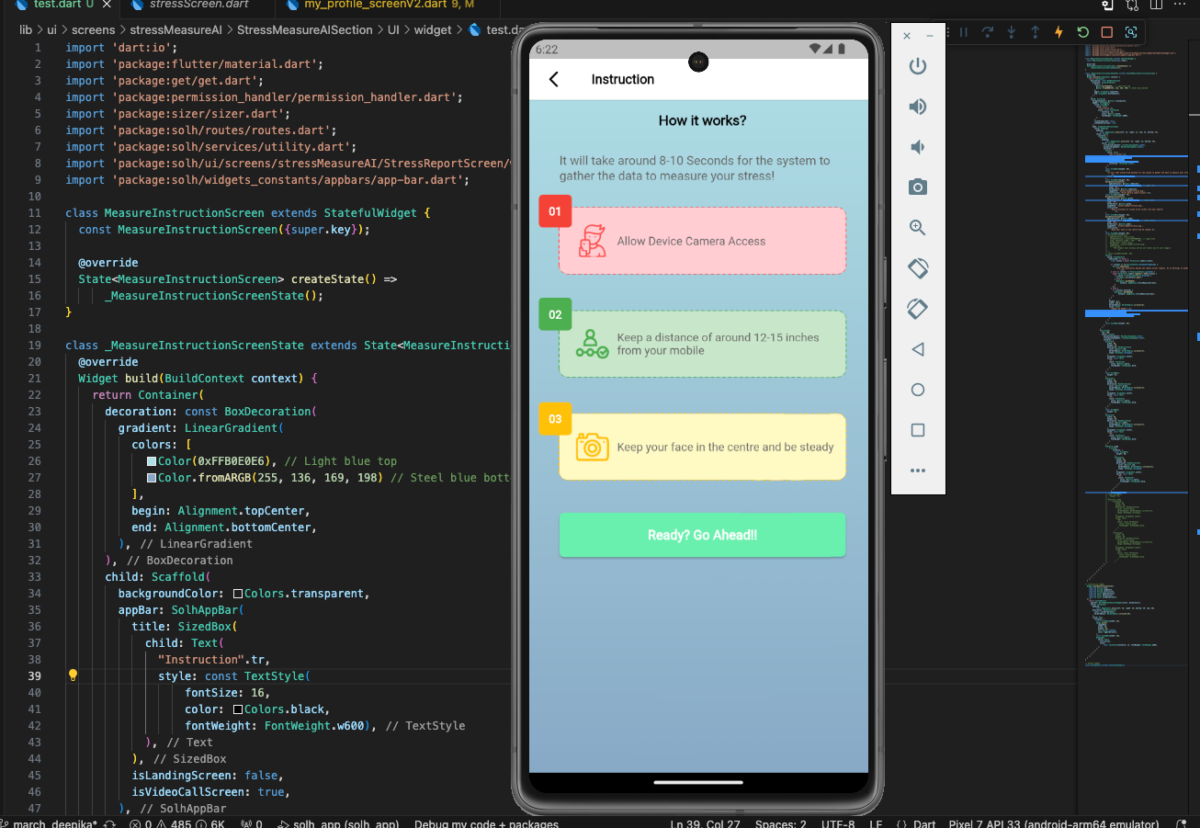This screenshot has width=1200, height=828.
Task: Click the emulator power button
Action: [917, 67]
